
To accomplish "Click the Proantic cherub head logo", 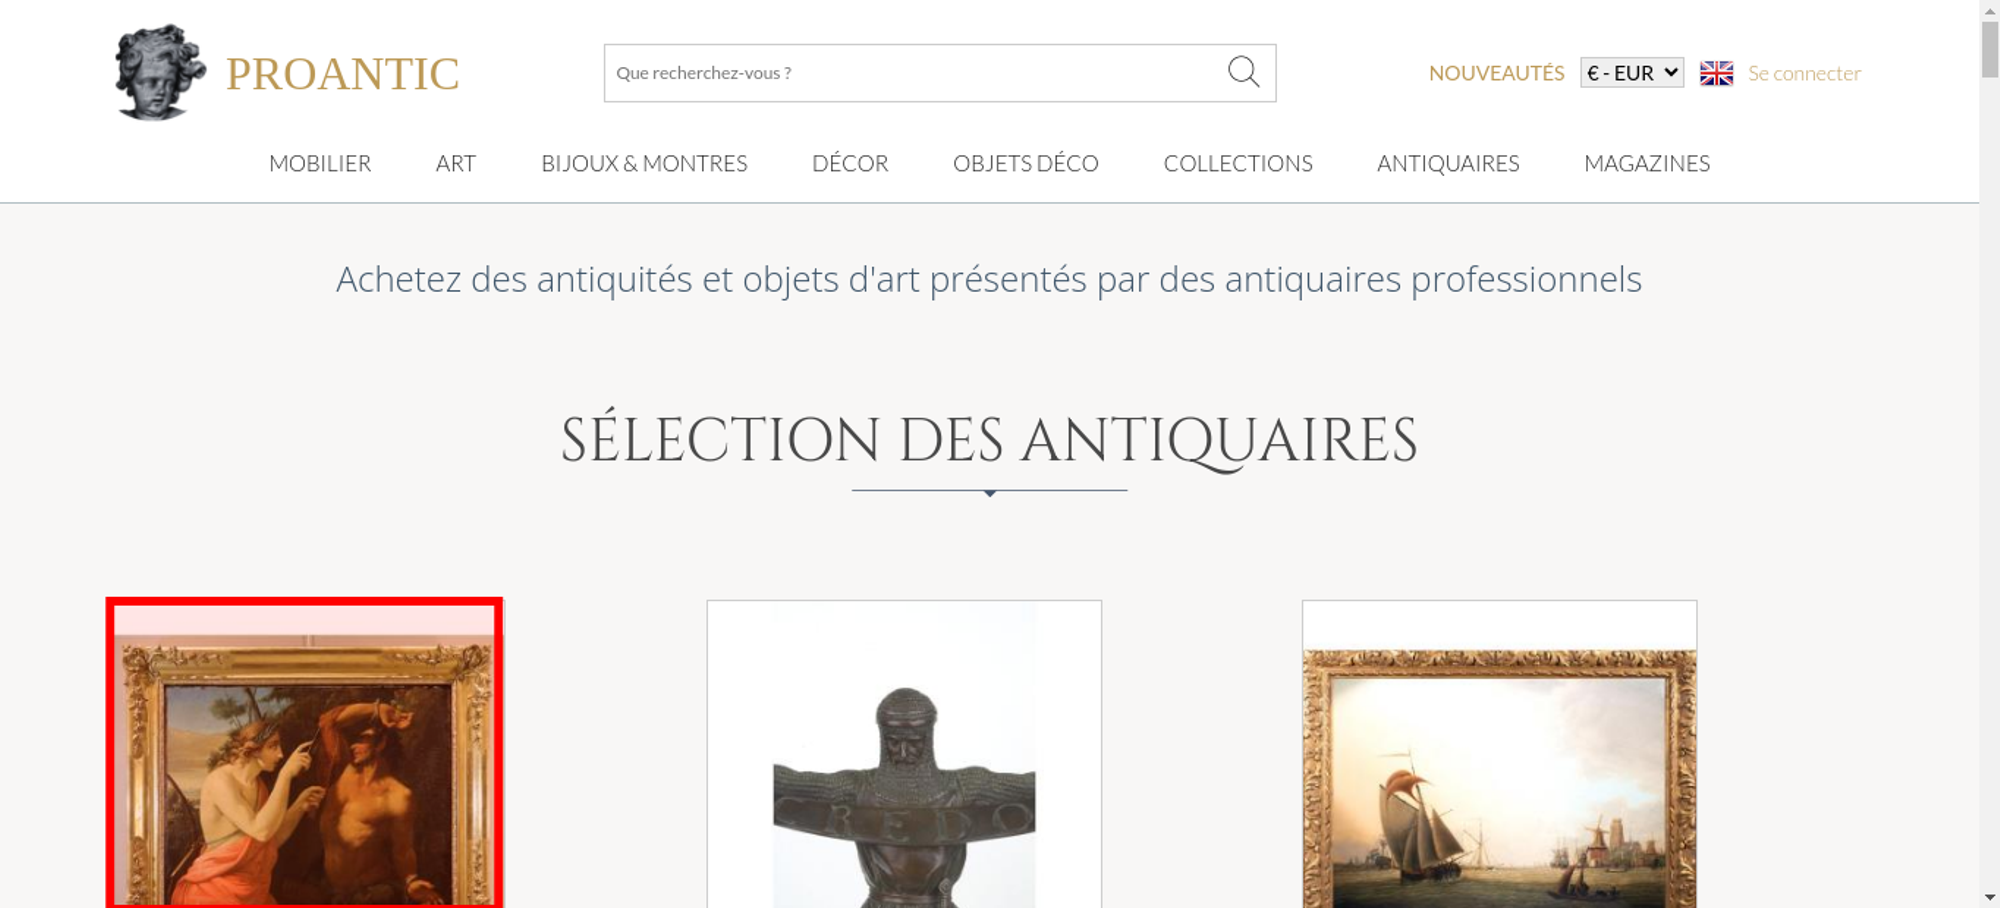I will [159, 72].
